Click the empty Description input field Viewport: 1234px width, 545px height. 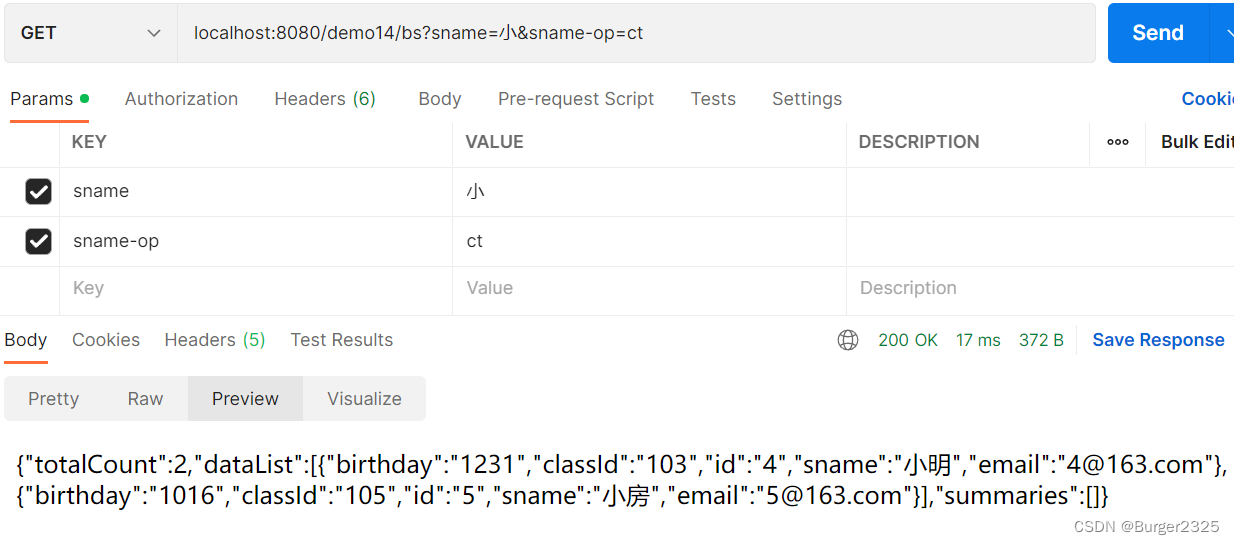(x=1040, y=289)
